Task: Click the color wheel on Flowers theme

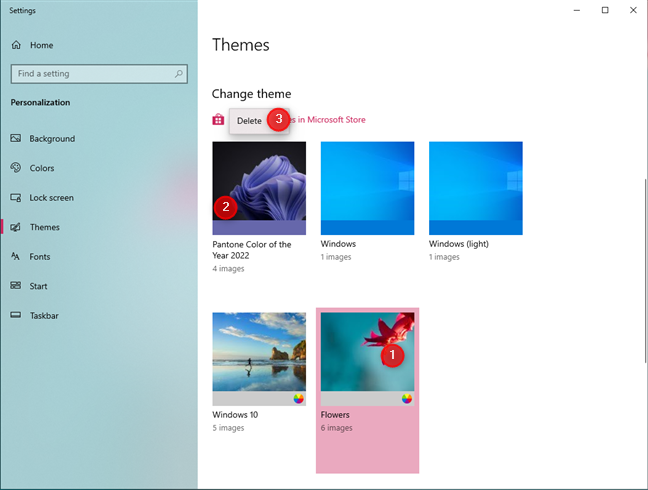Action: tap(407, 399)
